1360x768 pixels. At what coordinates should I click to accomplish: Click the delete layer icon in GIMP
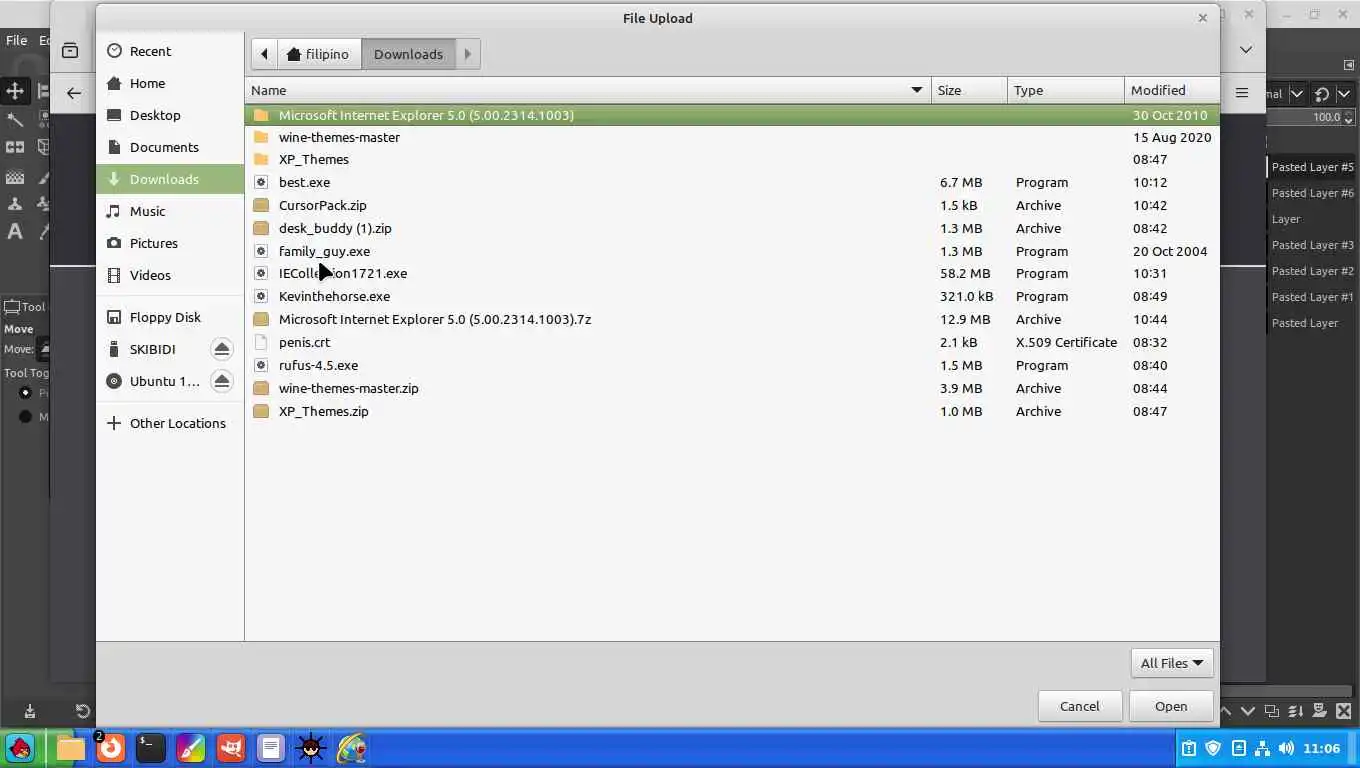tap(1343, 711)
